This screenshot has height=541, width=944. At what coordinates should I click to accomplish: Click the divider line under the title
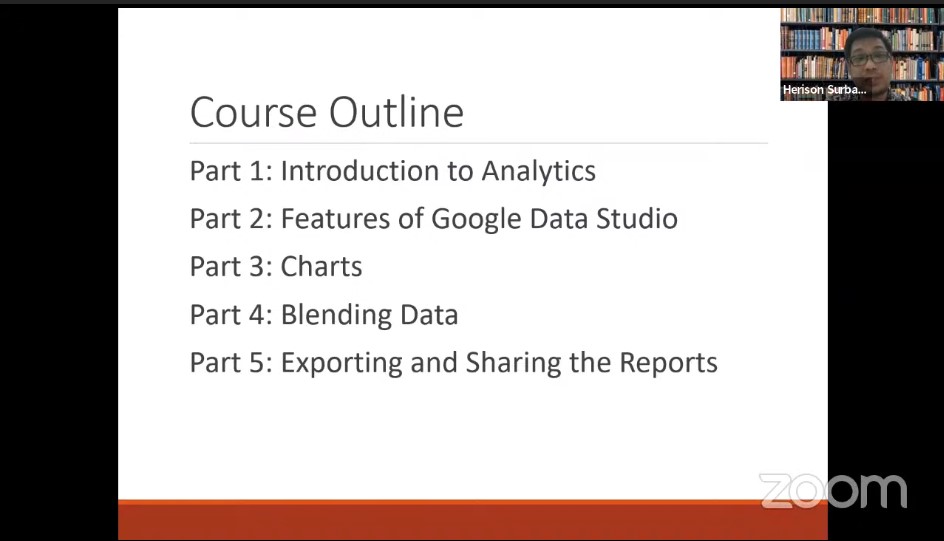point(479,143)
